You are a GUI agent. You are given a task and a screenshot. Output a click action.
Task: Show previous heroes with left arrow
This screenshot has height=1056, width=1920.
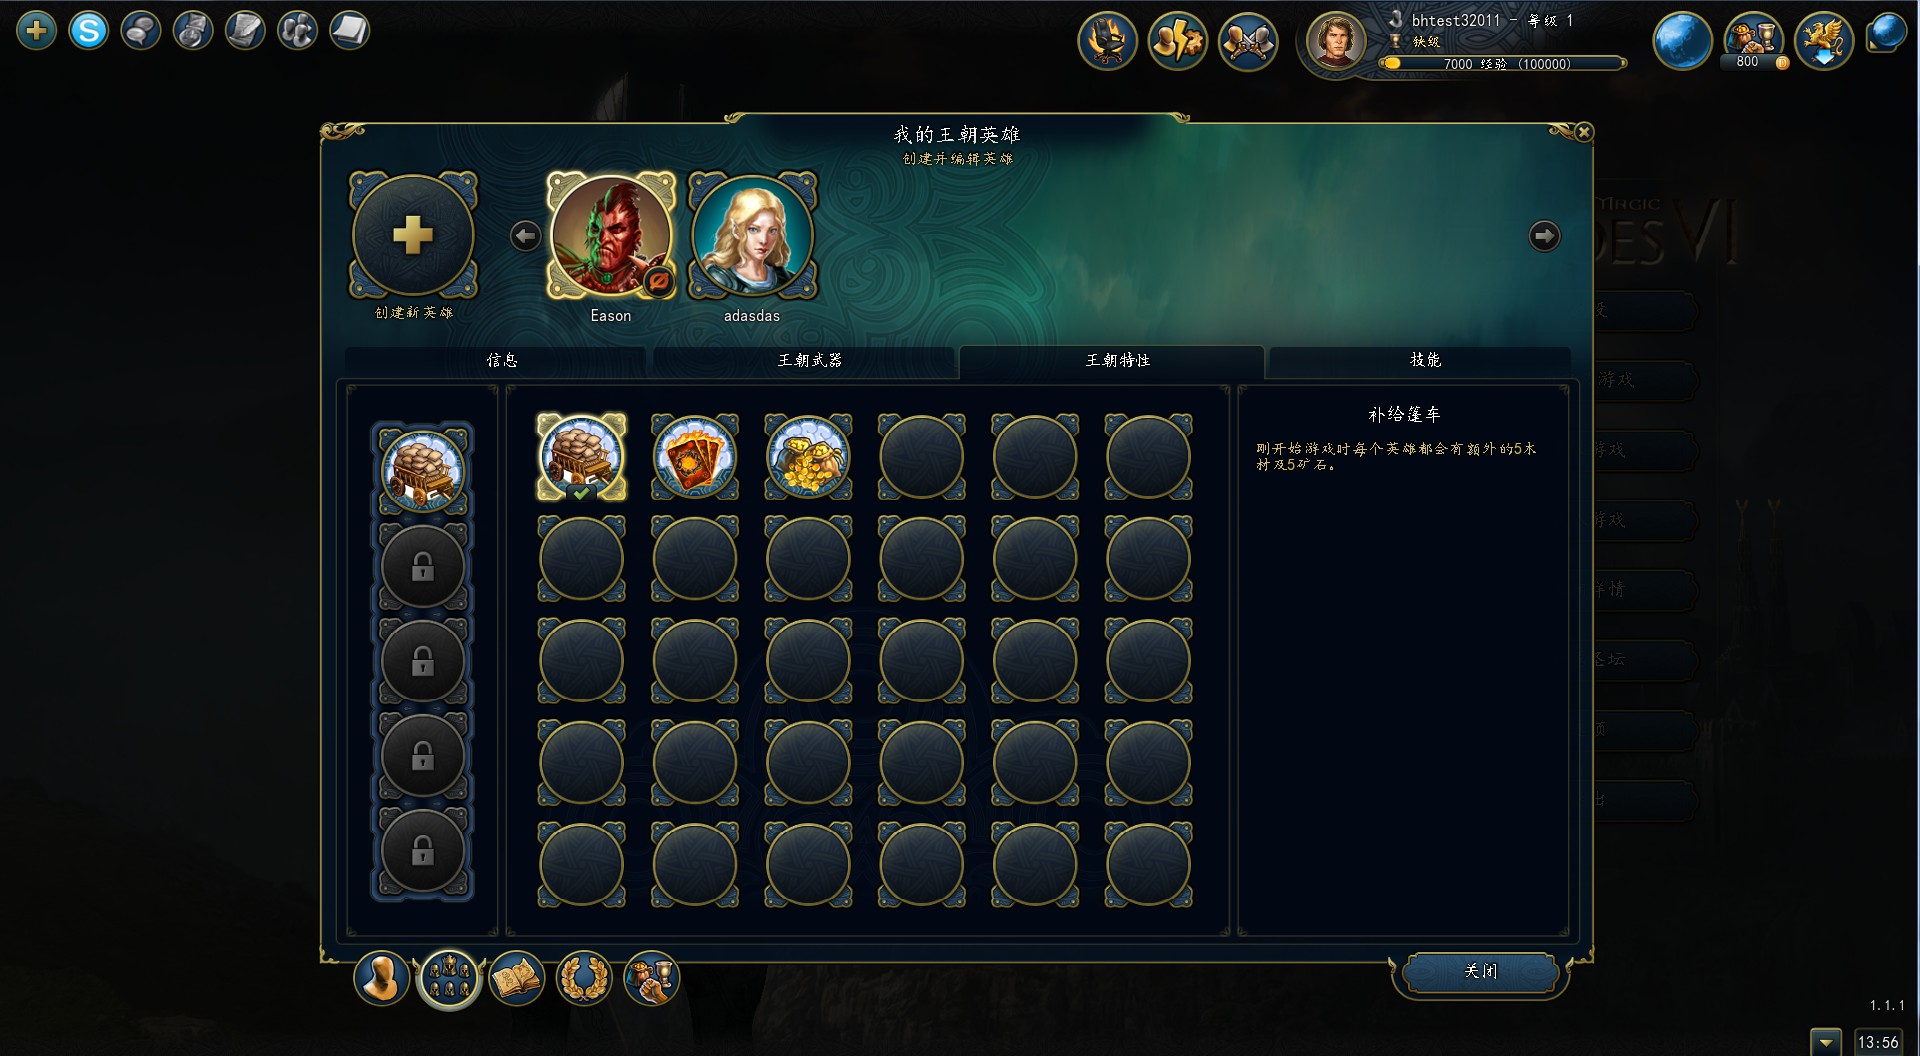(x=525, y=236)
